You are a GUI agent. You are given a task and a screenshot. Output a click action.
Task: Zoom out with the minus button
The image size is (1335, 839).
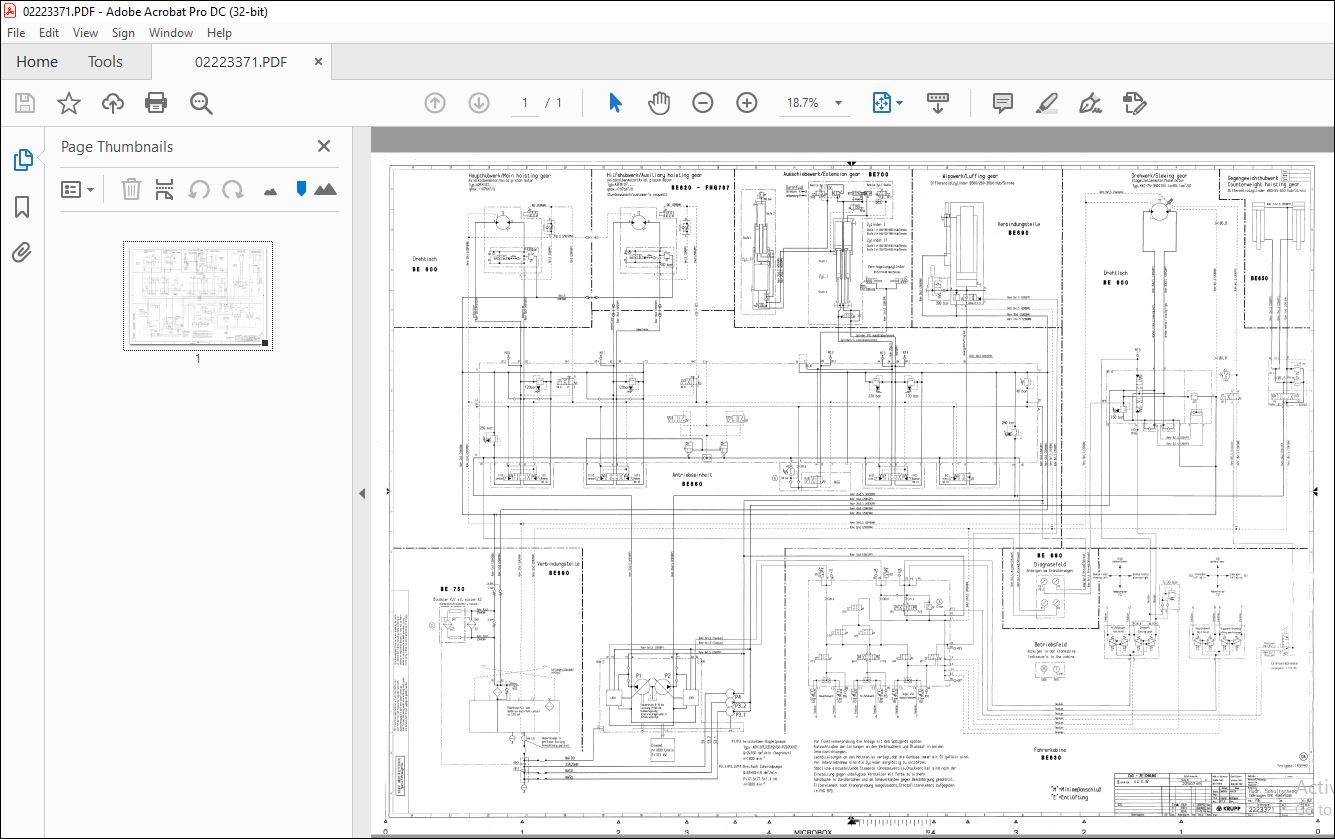coord(703,103)
